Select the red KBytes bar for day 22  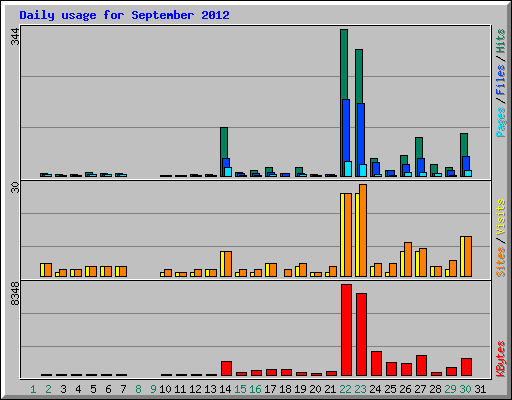346,330
